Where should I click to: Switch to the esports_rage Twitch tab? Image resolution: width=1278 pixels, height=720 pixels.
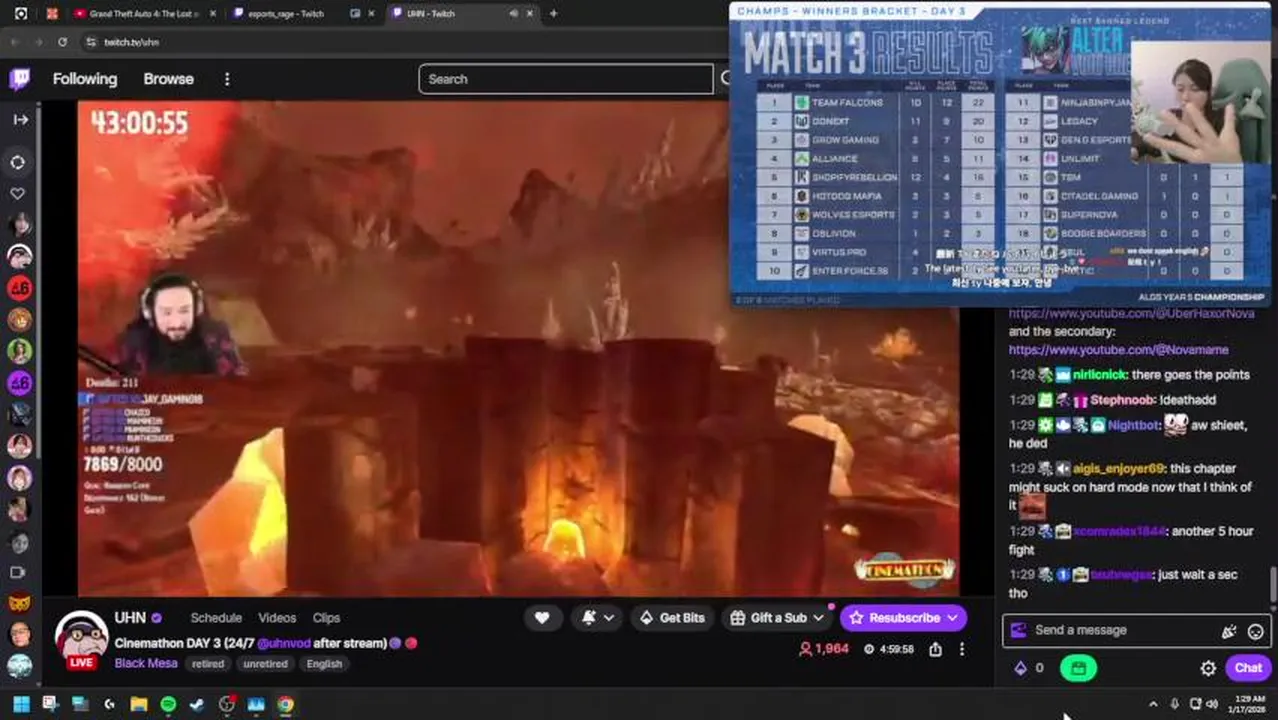286,14
